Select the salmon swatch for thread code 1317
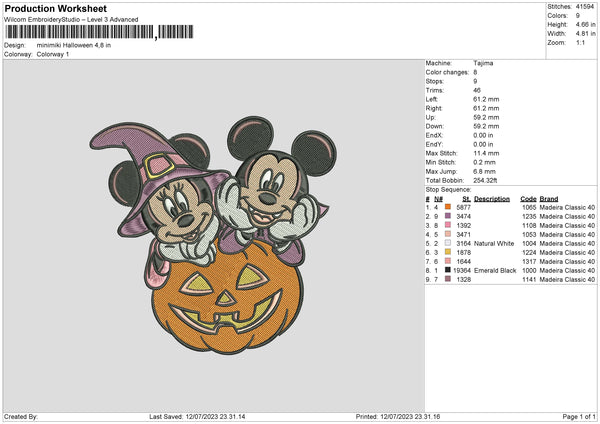 click(448, 261)
